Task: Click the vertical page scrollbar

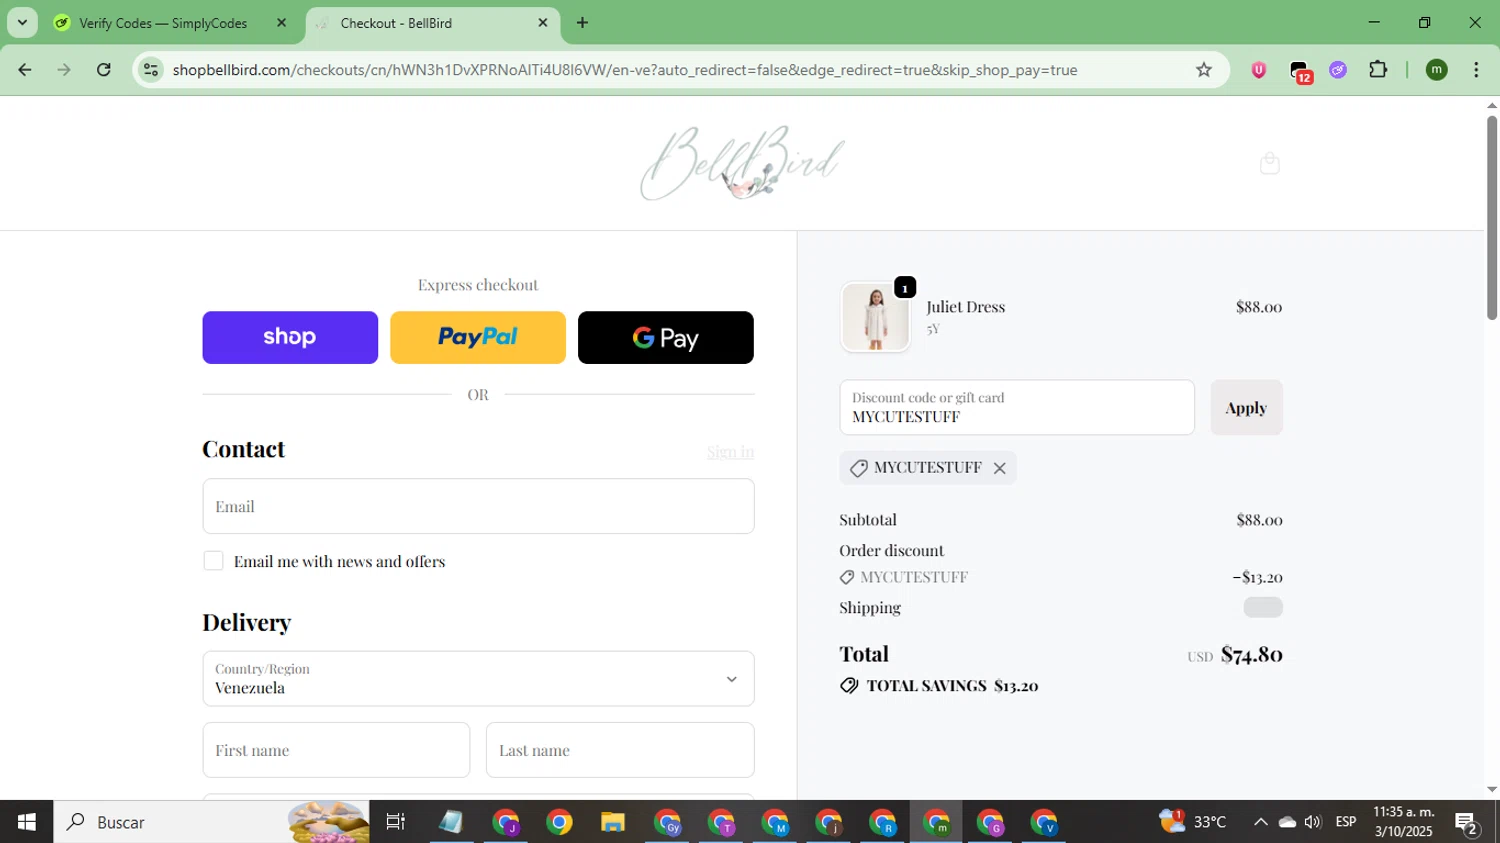Action: point(1491,218)
